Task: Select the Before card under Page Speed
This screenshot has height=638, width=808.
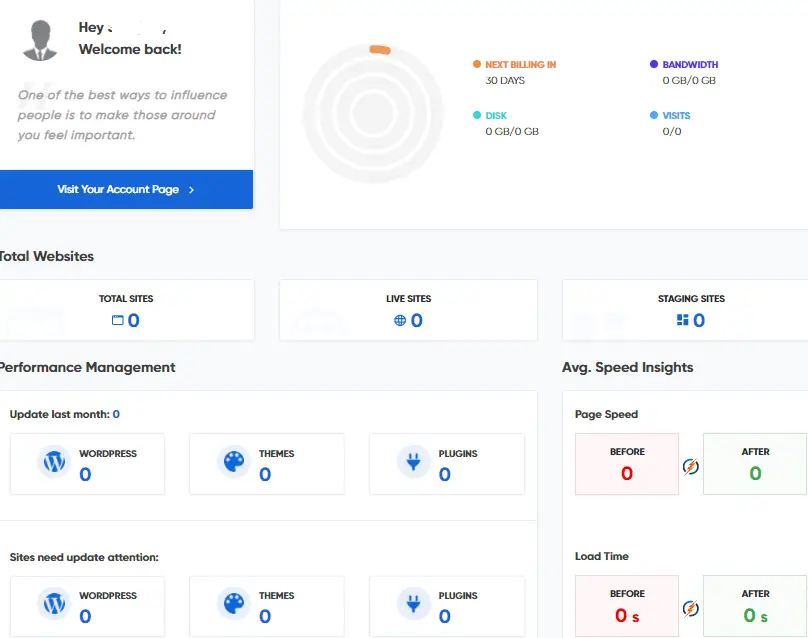Action: click(x=626, y=464)
